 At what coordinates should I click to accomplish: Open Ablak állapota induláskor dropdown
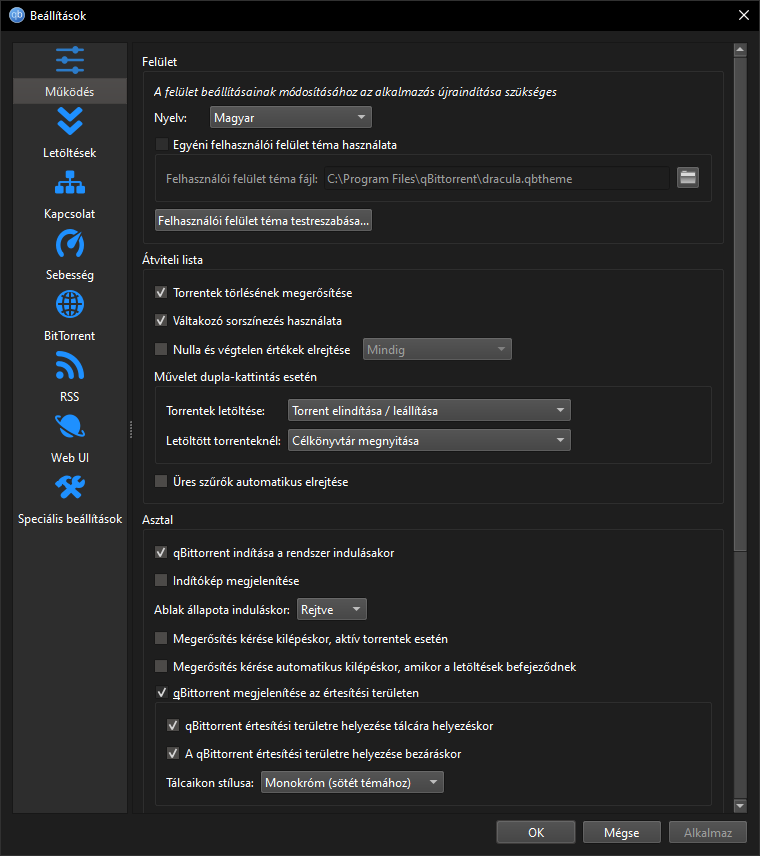[x=331, y=609]
